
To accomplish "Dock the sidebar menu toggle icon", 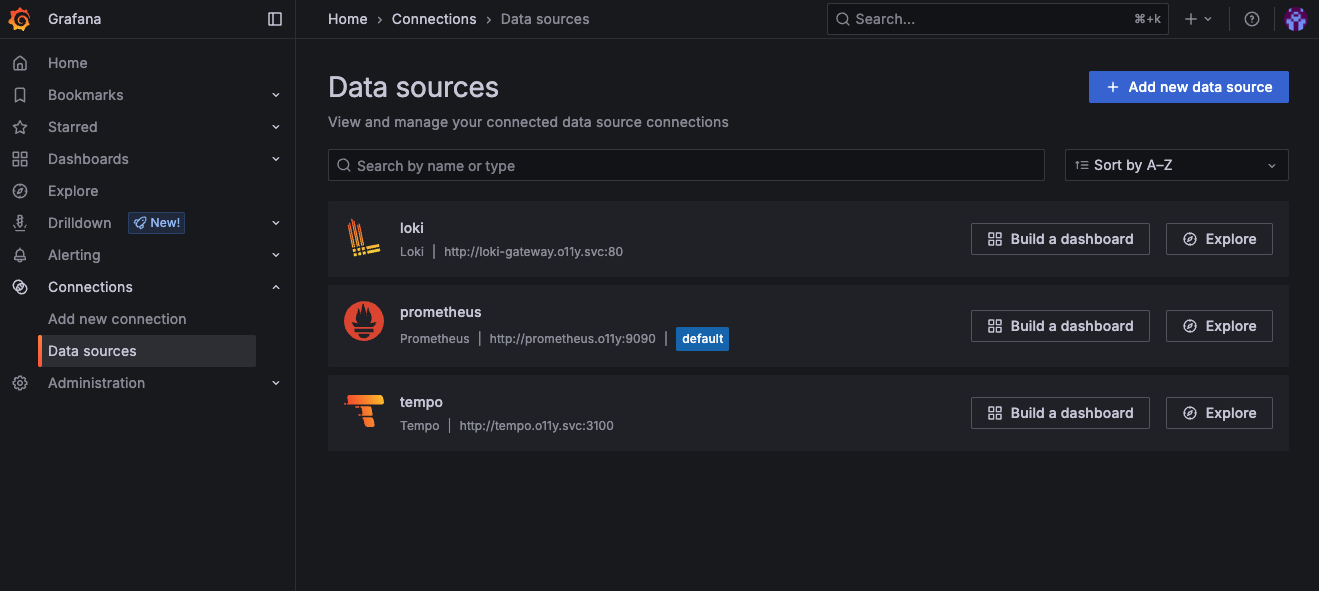I will [x=275, y=19].
